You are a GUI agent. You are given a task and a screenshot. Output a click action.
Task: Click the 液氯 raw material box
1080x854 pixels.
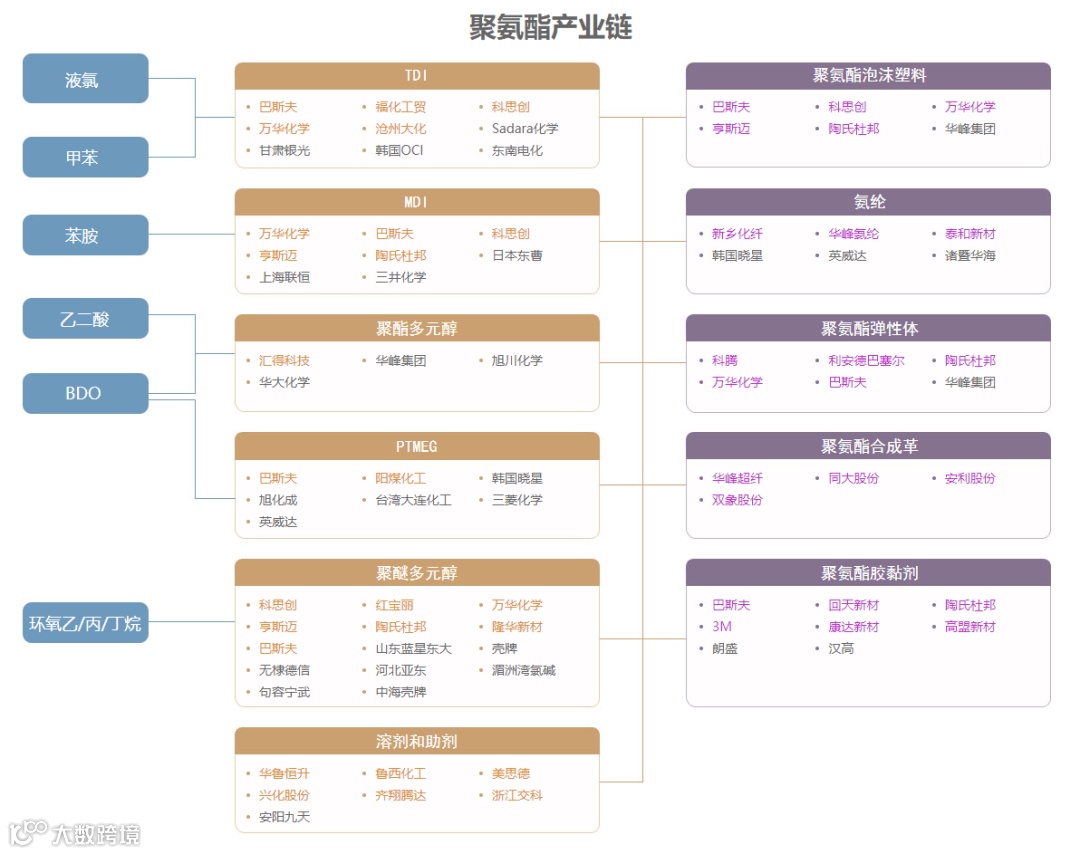point(85,79)
